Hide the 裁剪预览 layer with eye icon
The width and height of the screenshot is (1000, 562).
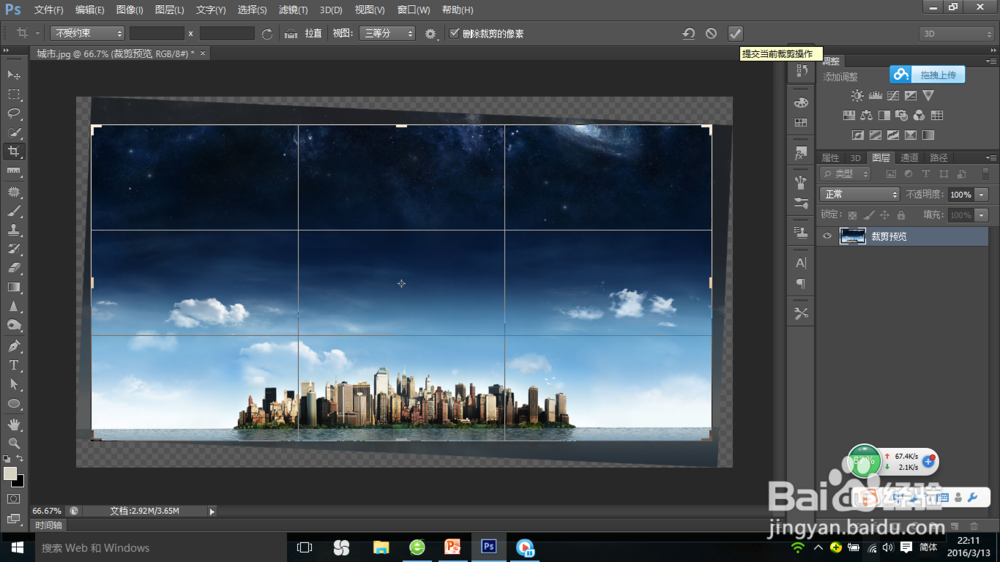pos(827,236)
